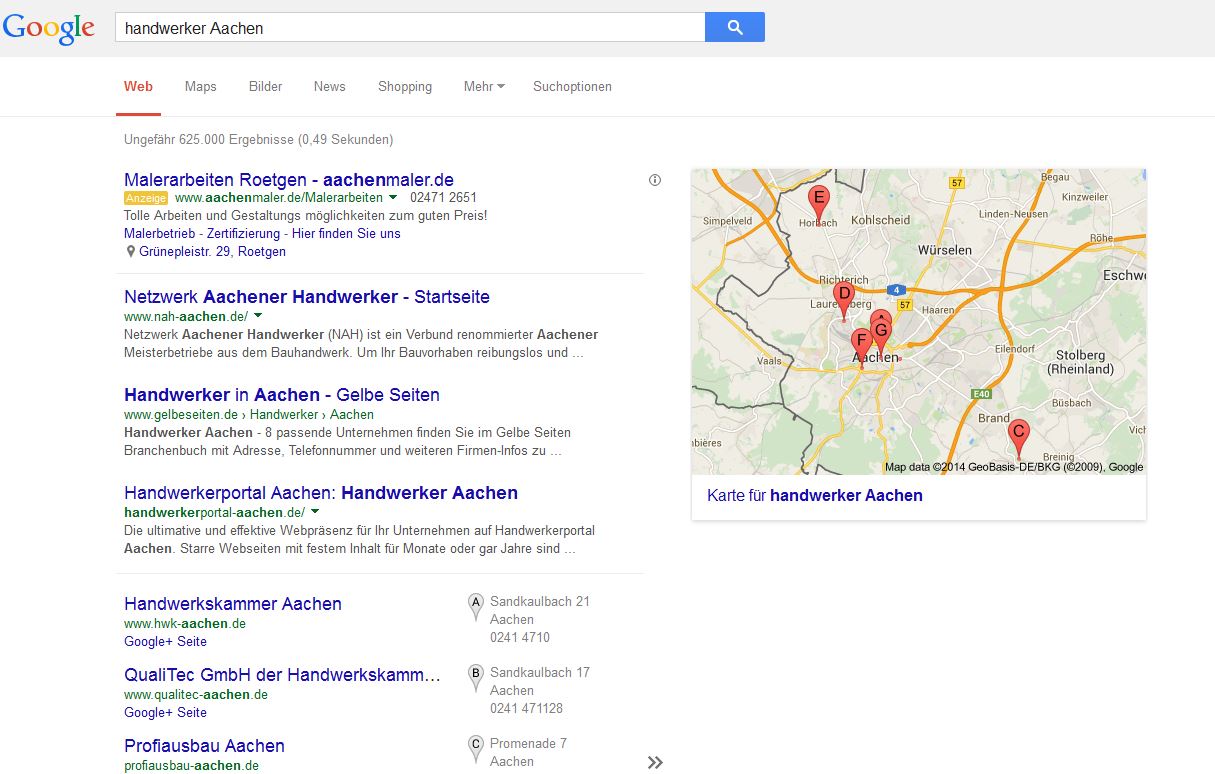Click address text Sandkaulbach 21

pyautogui.click(x=540, y=602)
